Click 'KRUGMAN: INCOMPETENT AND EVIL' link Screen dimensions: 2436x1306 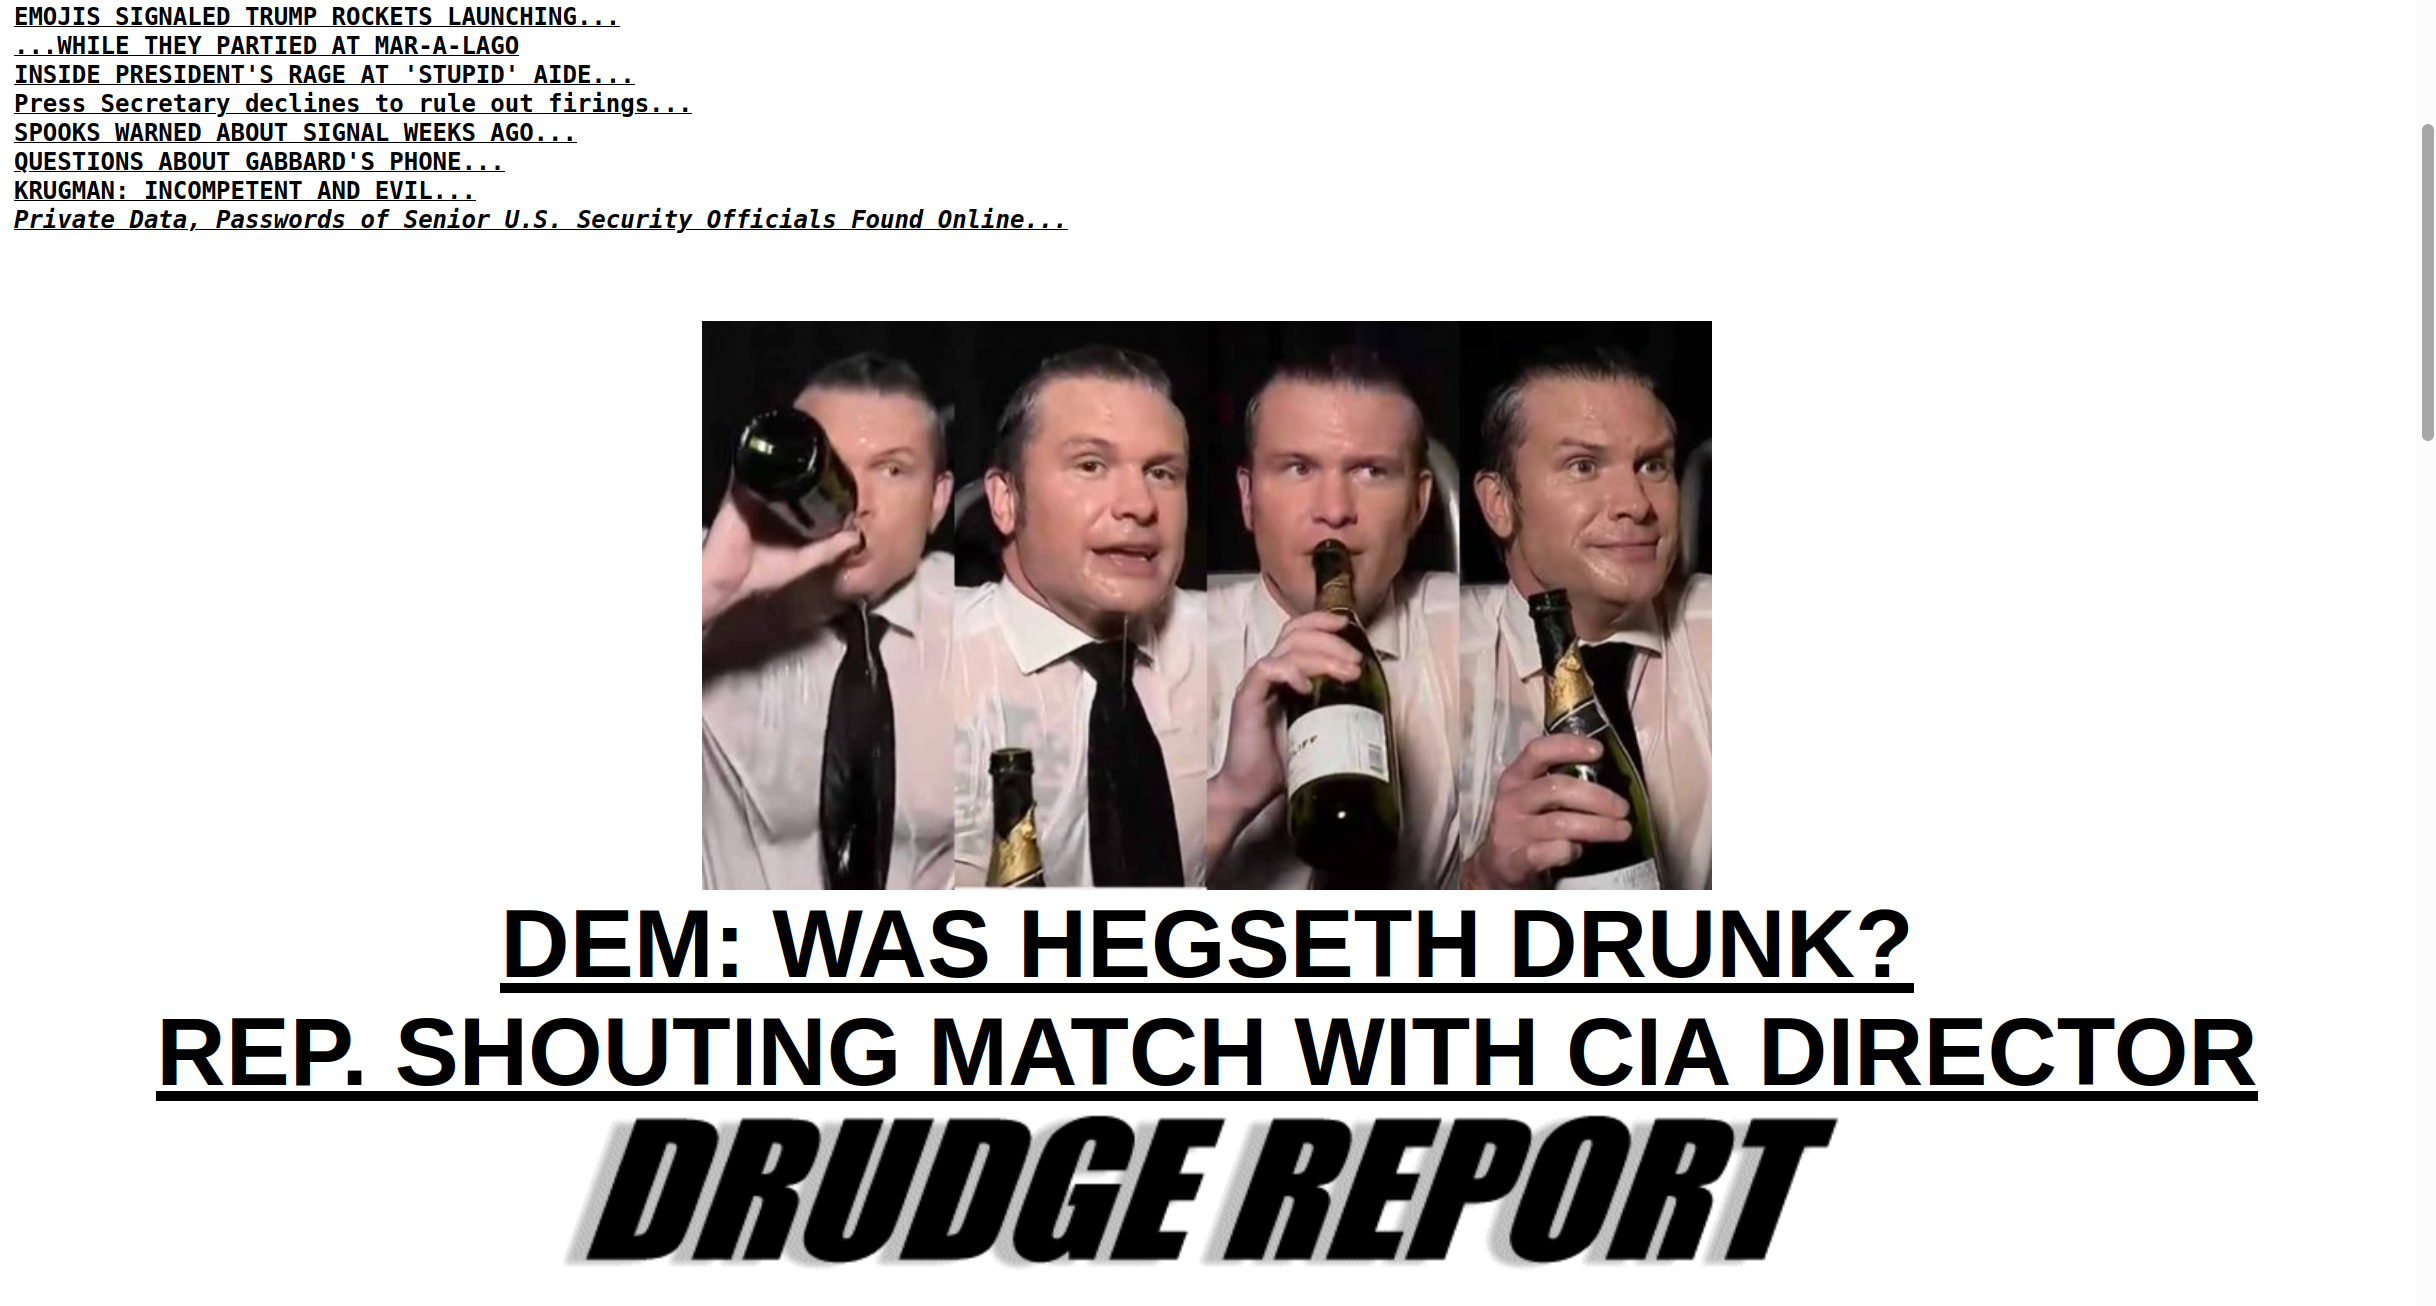244,191
